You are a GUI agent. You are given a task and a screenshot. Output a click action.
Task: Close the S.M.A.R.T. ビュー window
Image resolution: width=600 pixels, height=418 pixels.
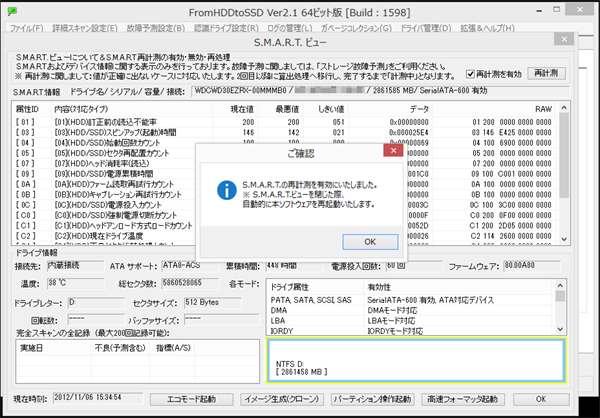coord(564,39)
